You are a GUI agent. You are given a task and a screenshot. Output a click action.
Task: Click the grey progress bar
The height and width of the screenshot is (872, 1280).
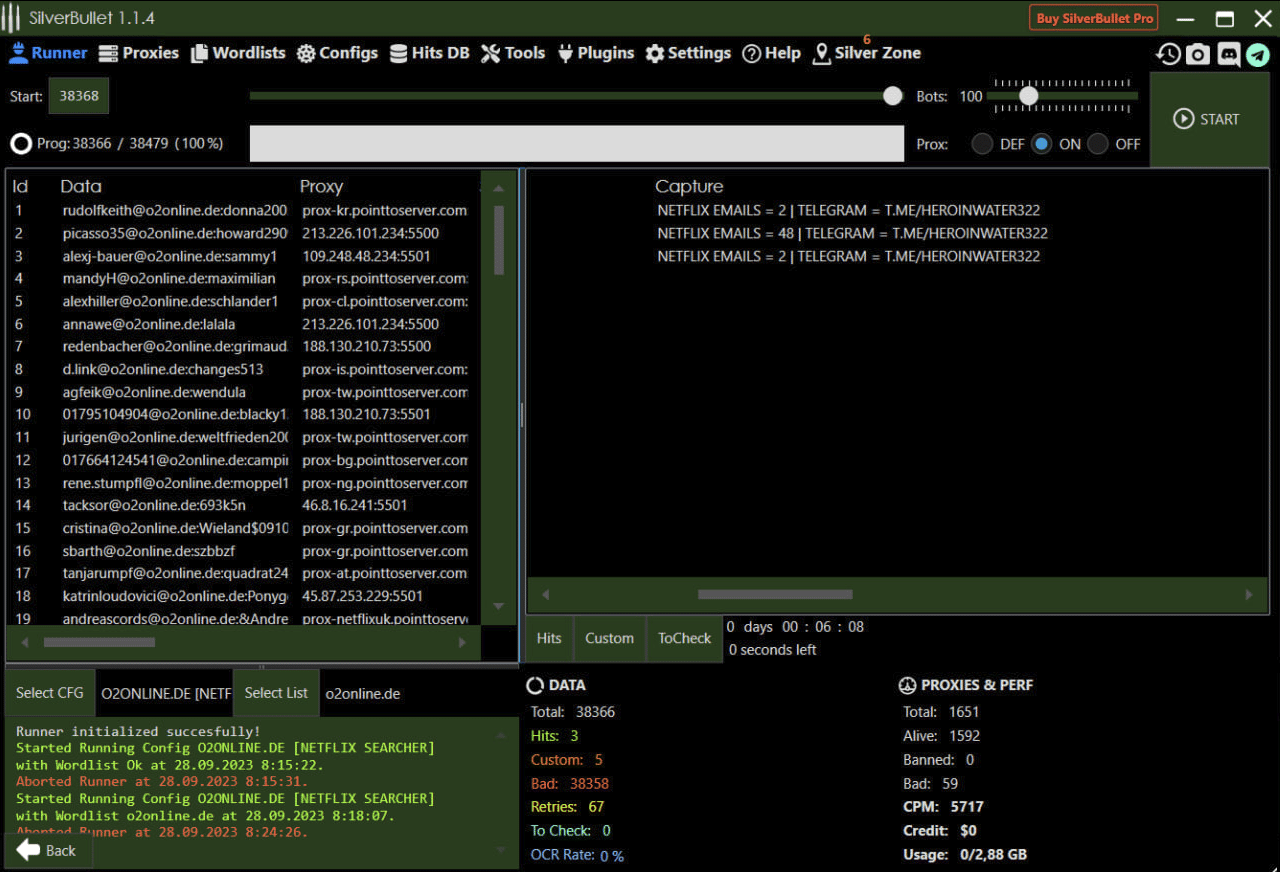pos(577,143)
